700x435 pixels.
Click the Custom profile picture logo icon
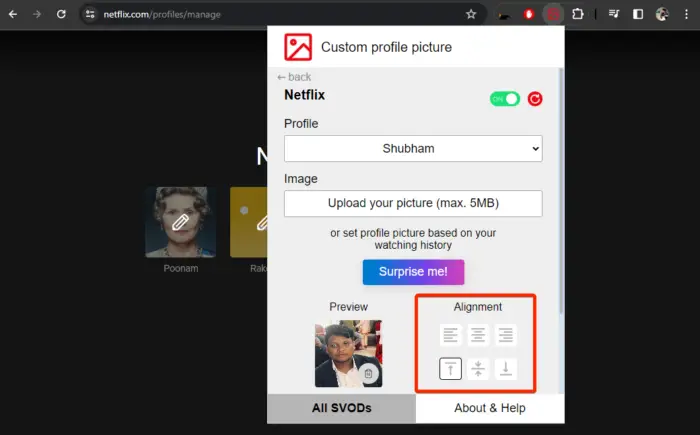298,47
